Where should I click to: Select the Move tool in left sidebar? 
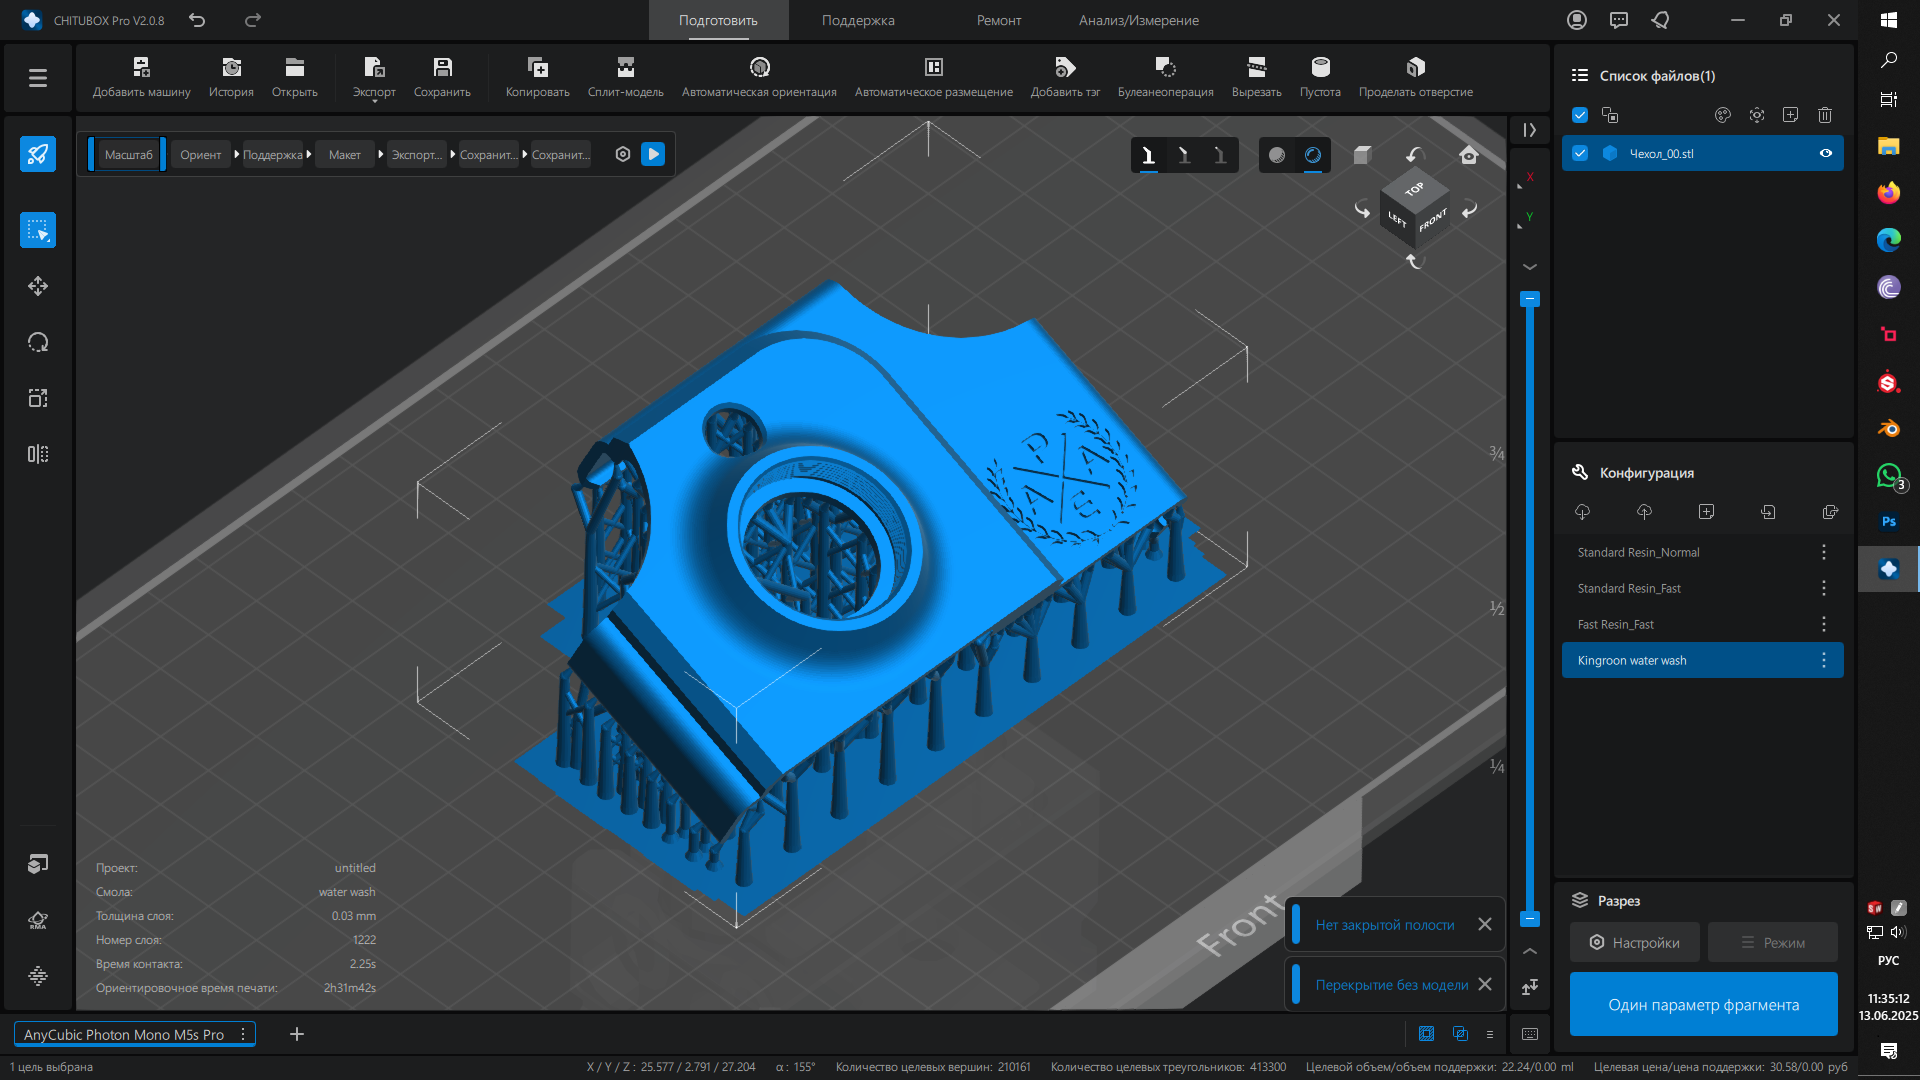38,287
